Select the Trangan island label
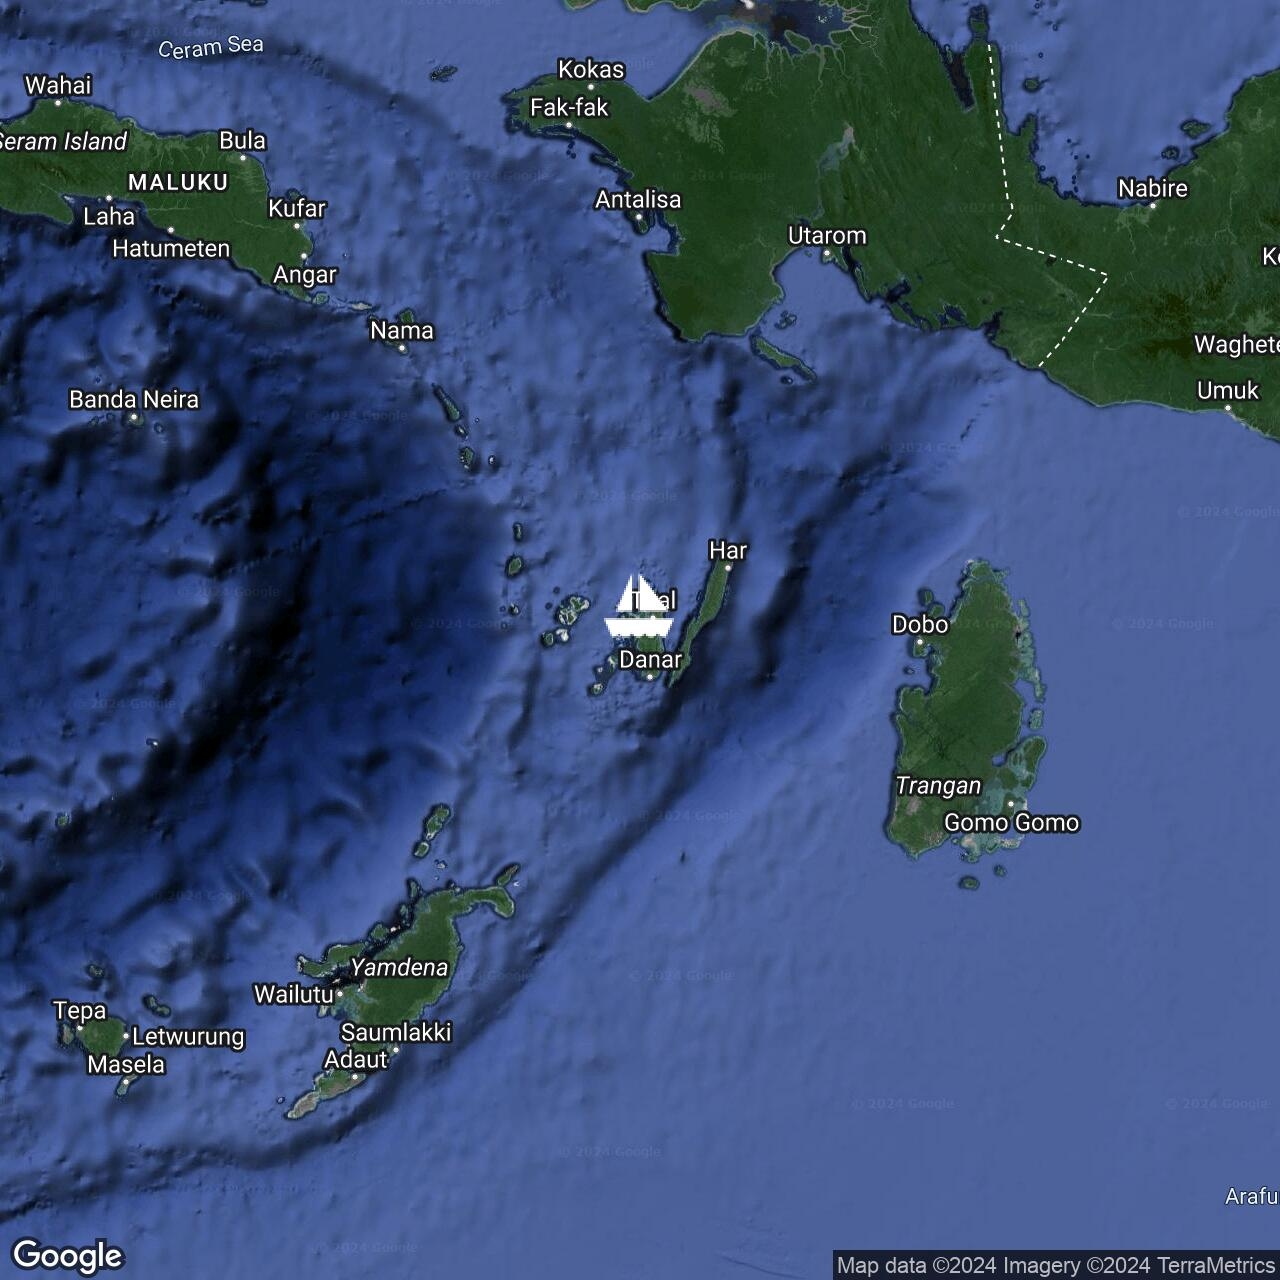Viewport: 1280px width, 1280px height. click(x=938, y=786)
